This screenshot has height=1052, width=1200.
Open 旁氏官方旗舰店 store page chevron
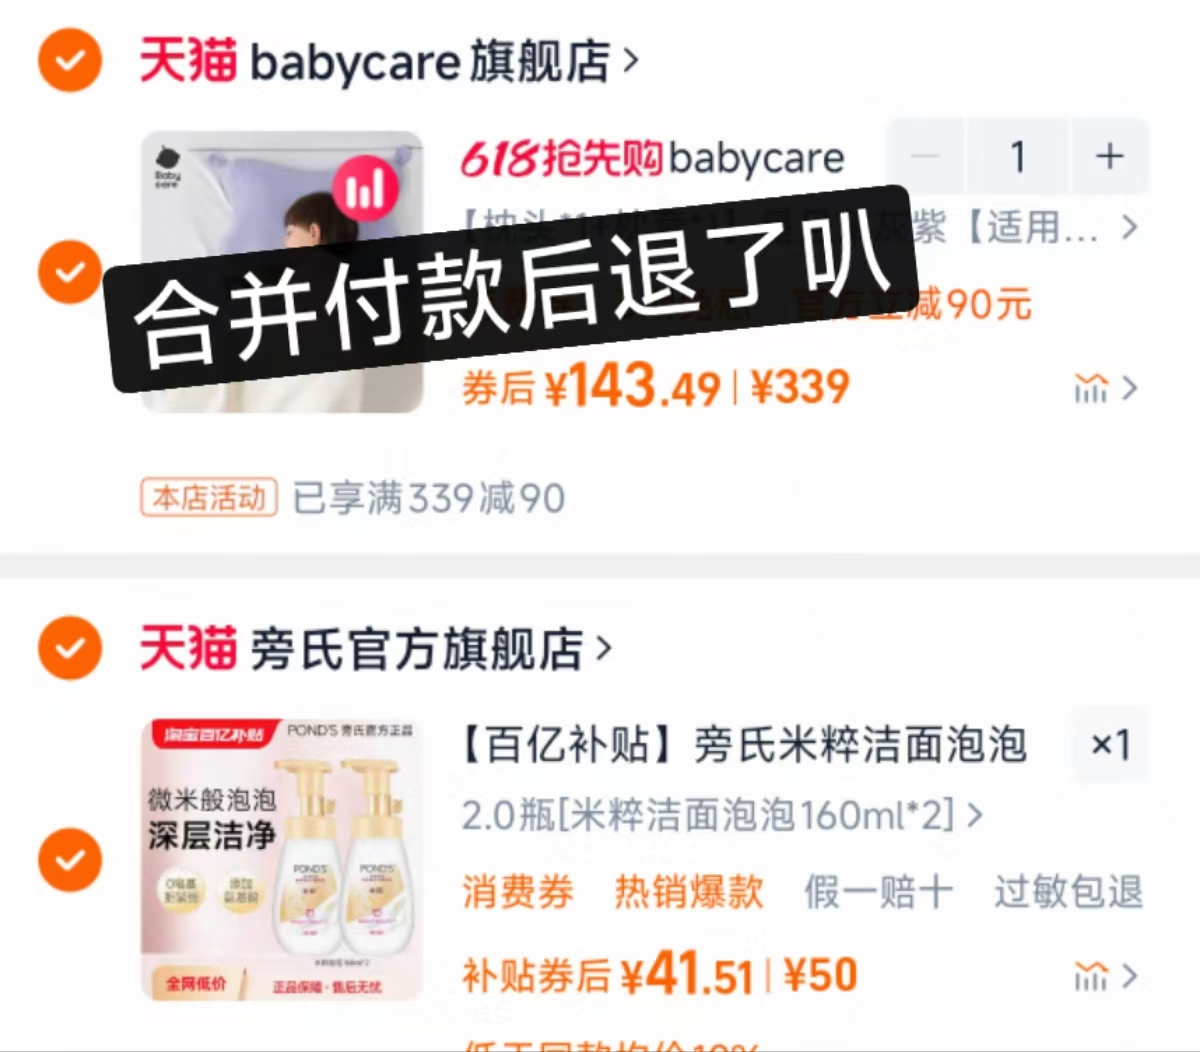pos(603,649)
